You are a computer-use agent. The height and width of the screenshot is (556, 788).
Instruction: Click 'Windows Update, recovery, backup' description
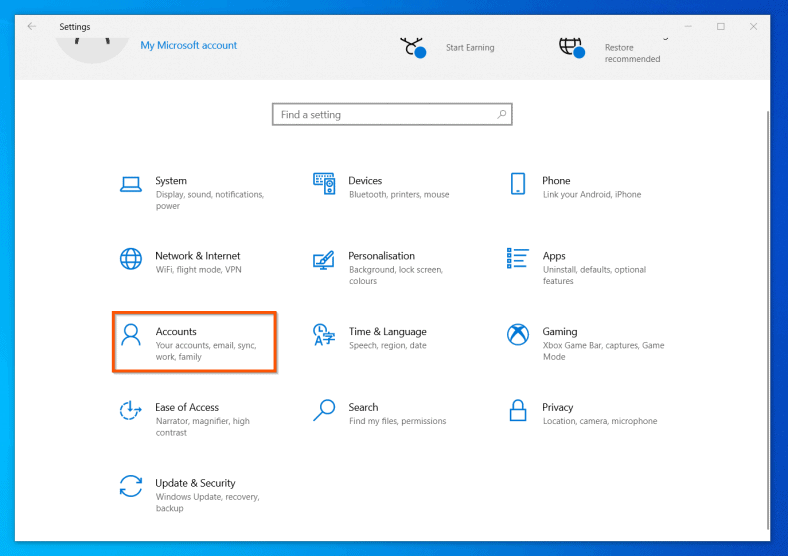[207, 502]
